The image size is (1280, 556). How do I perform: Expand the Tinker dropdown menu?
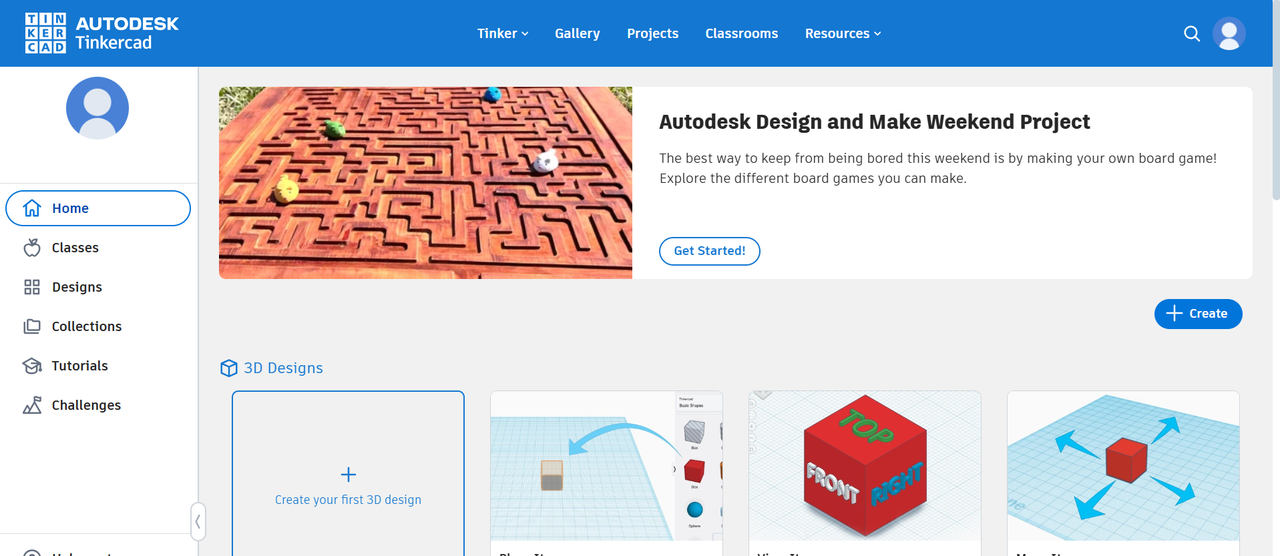(503, 33)
